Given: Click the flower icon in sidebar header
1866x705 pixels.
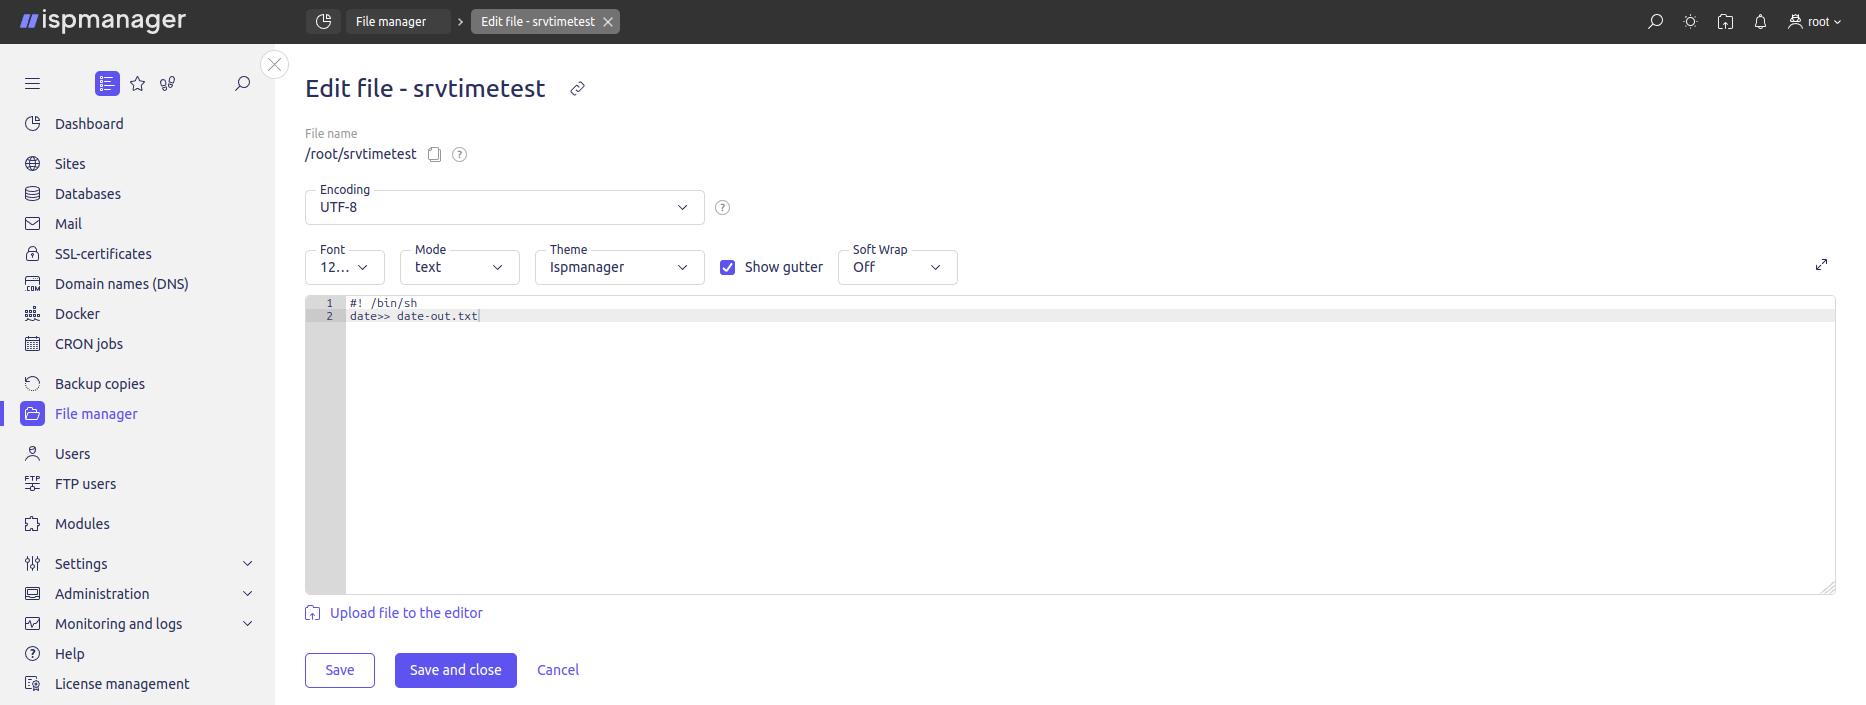Looking at the screenshot, I should pos(168,84).
